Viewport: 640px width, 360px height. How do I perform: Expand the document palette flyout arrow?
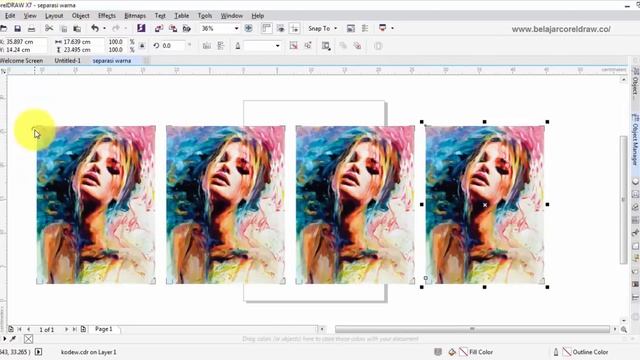[x=4, y=339]
